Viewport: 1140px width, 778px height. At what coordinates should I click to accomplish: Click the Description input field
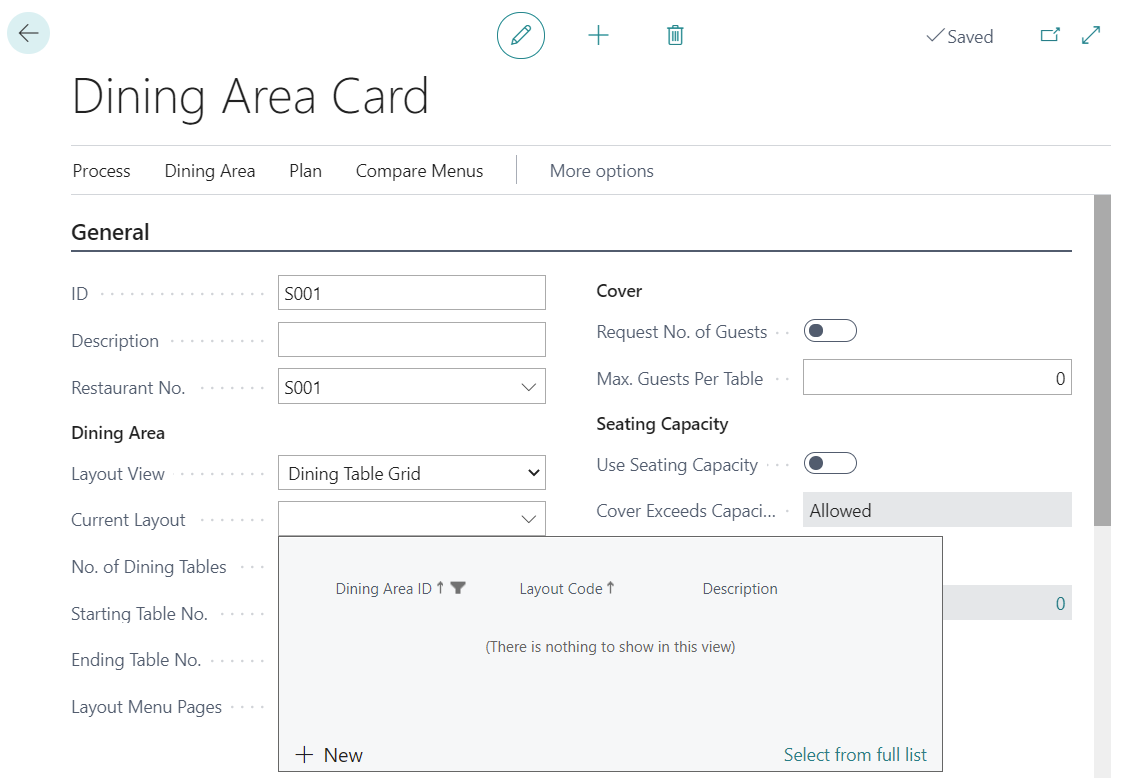coord(411,340)
